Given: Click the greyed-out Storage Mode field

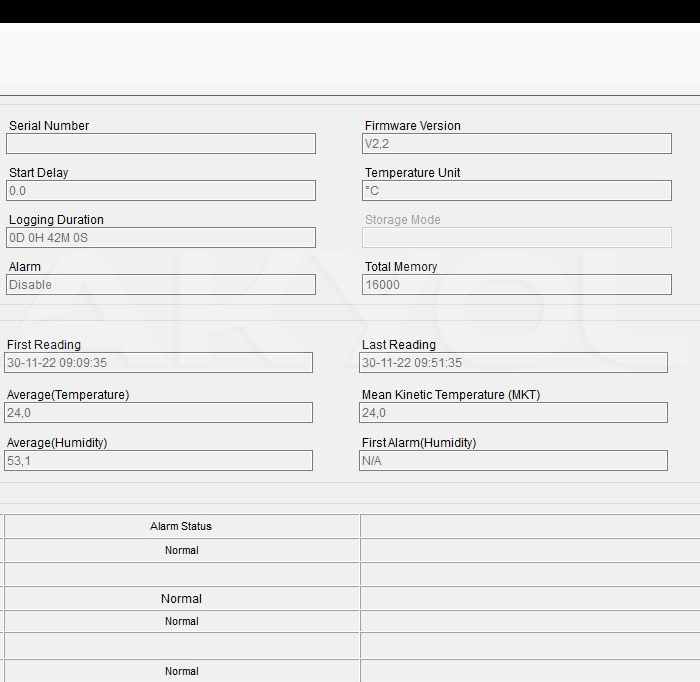Looking at the screenshot, I should tap(516, 238).
